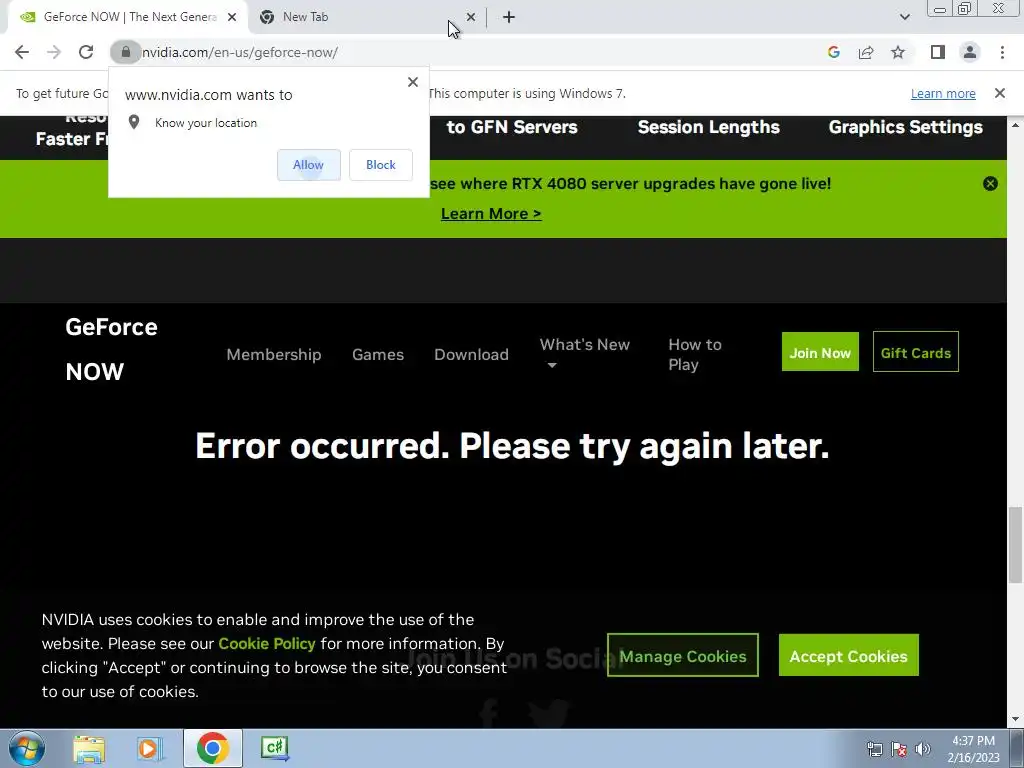Select the Graphics Settings heading
The image size is (1024, 768).
point(906,127)
